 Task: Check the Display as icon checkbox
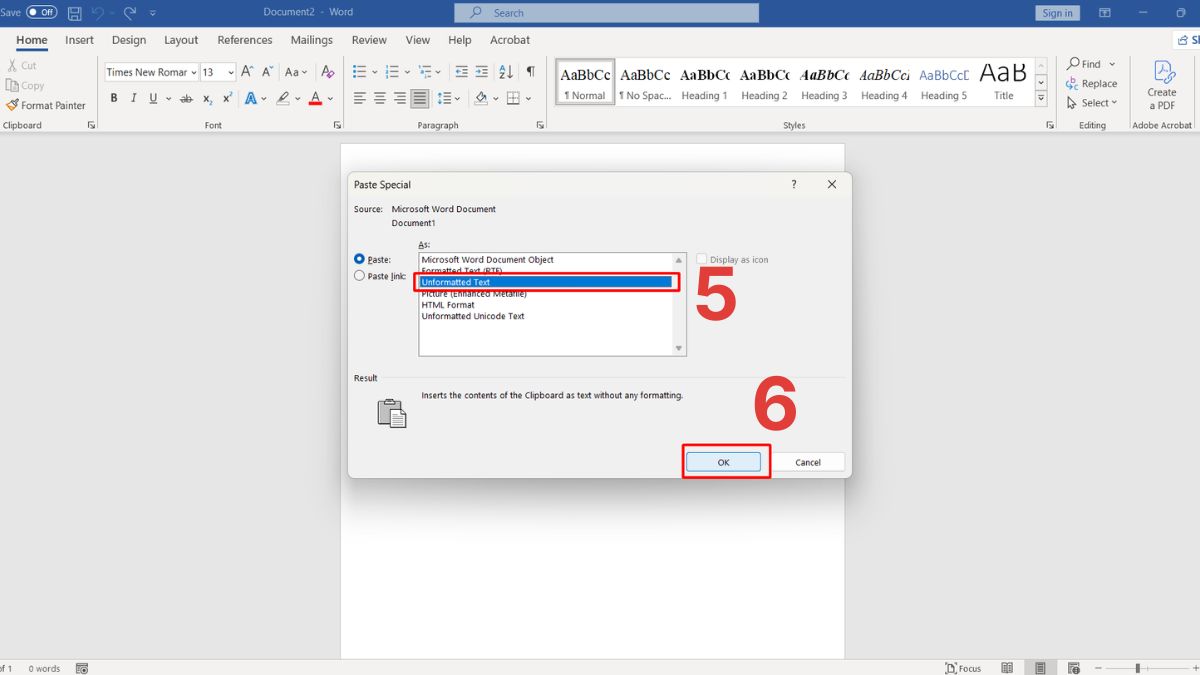pos(702,258)
